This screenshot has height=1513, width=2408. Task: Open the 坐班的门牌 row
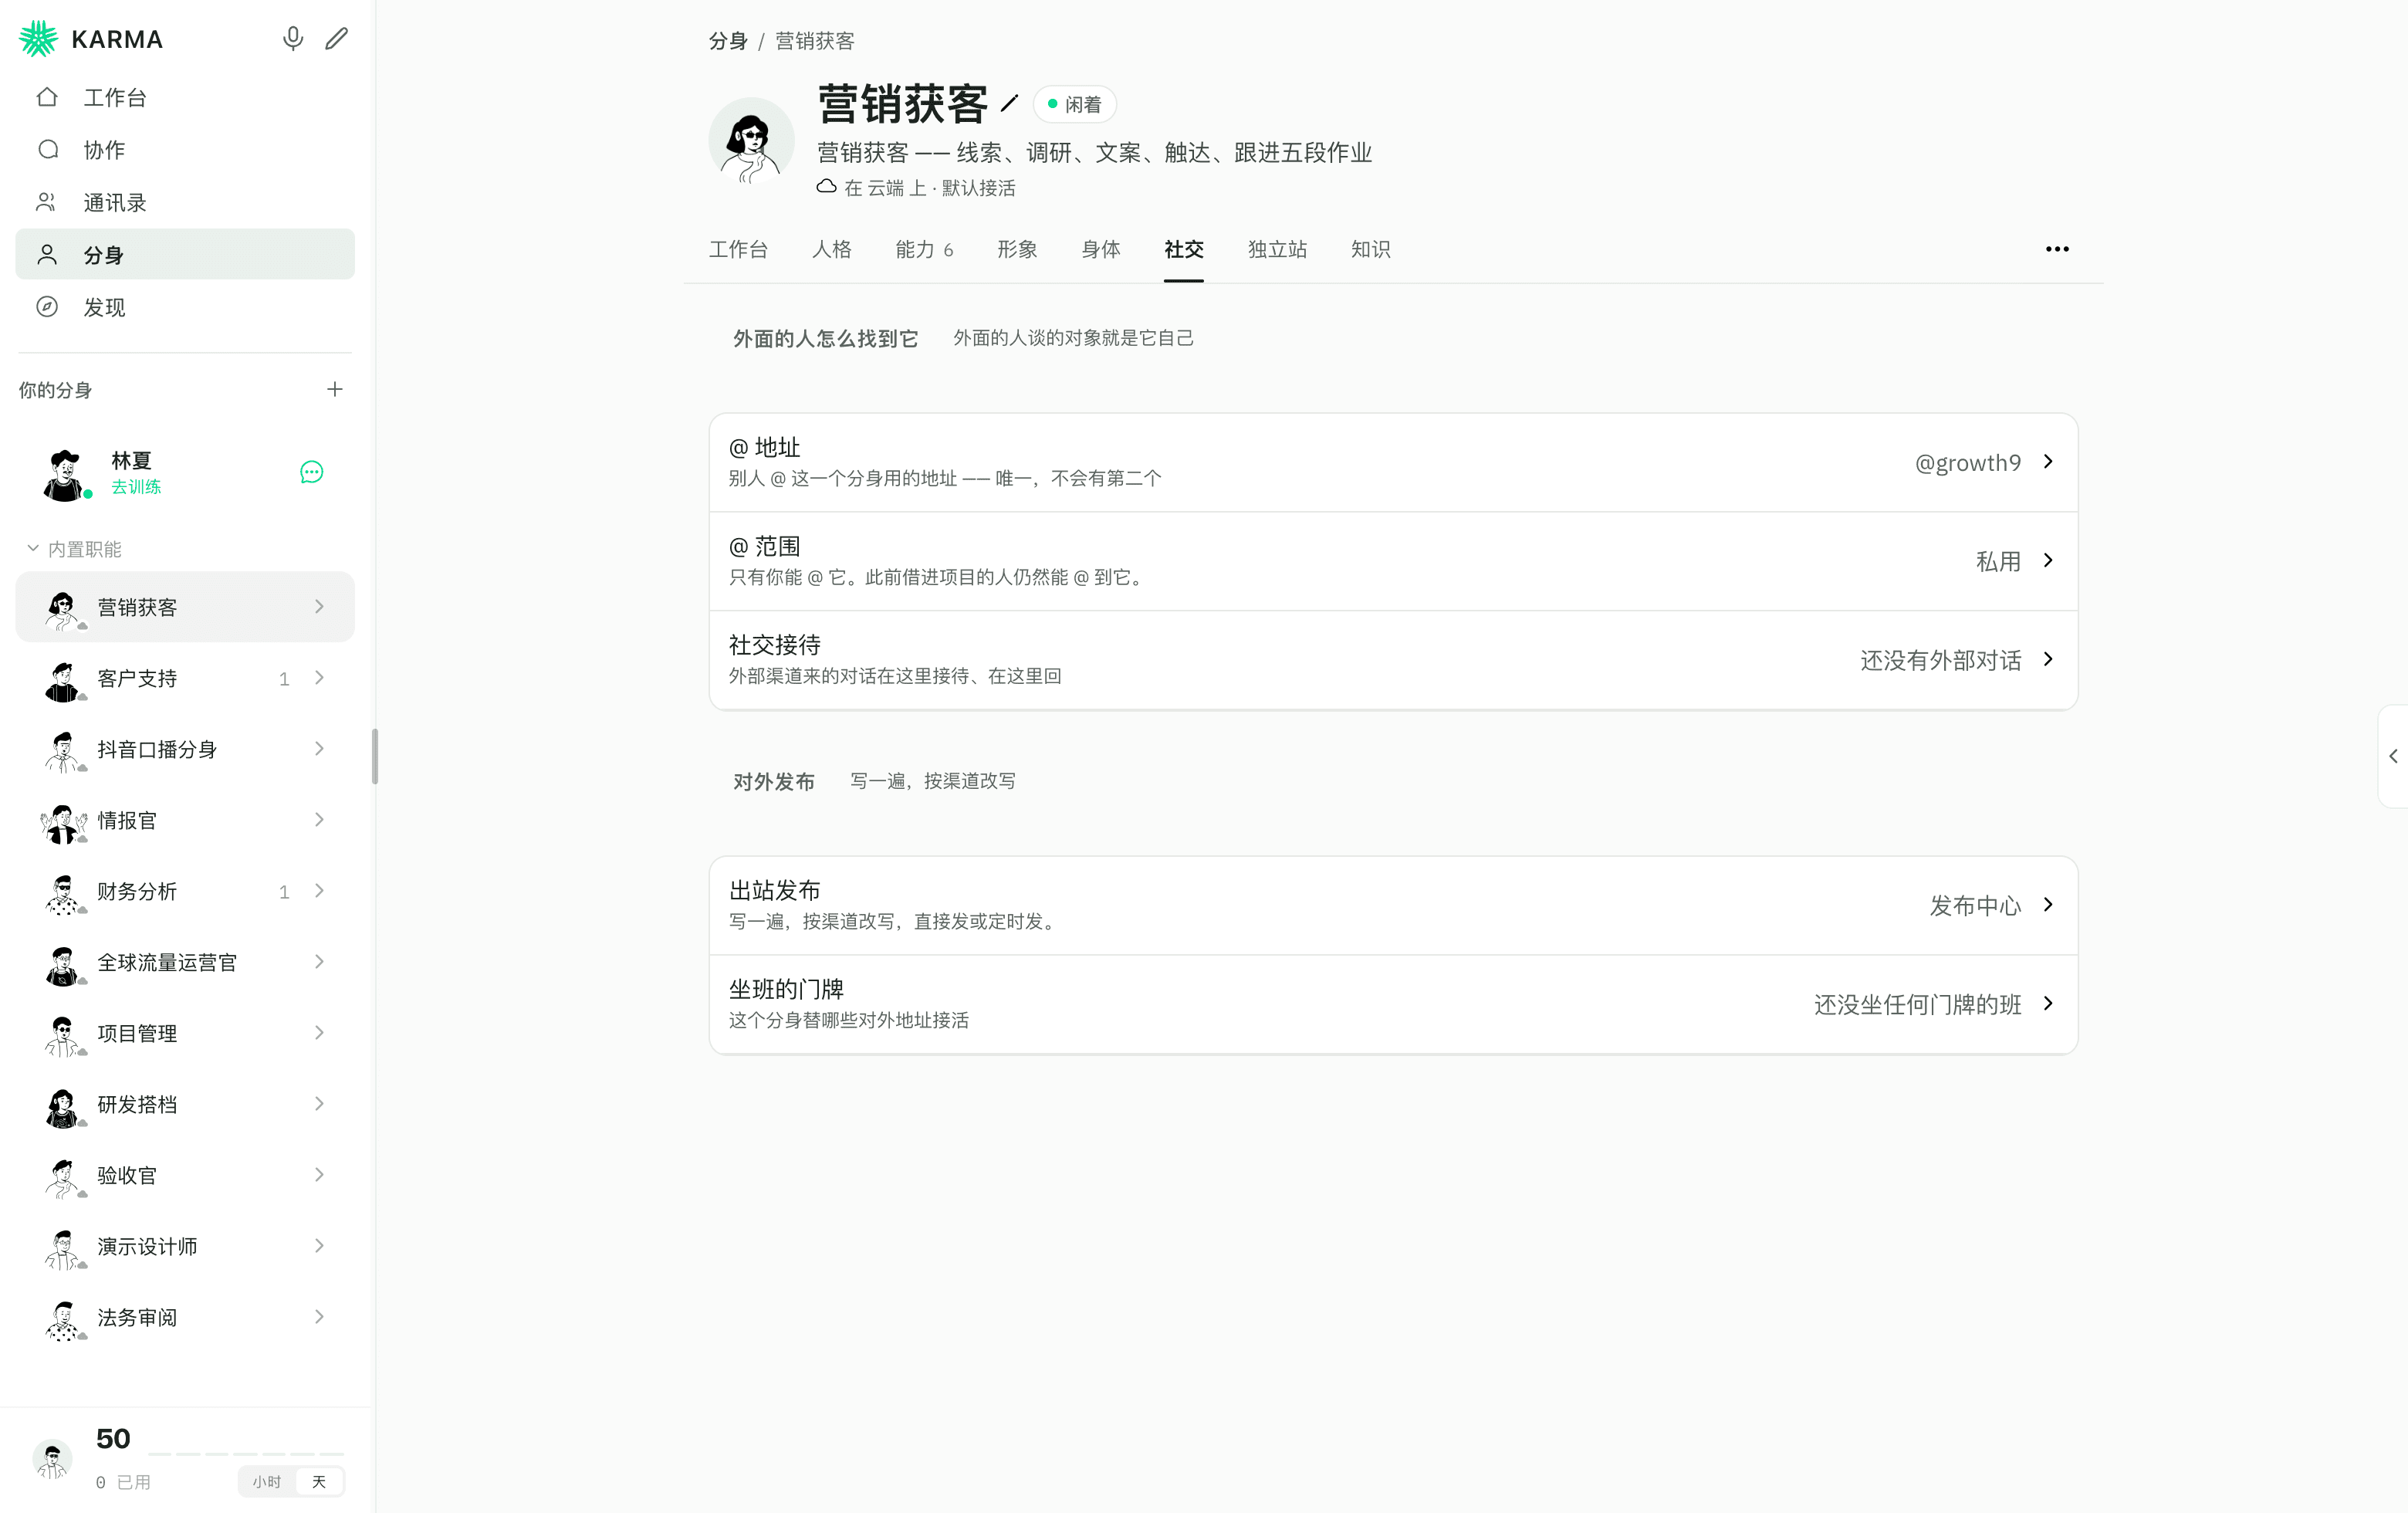pos(1393,1004)
